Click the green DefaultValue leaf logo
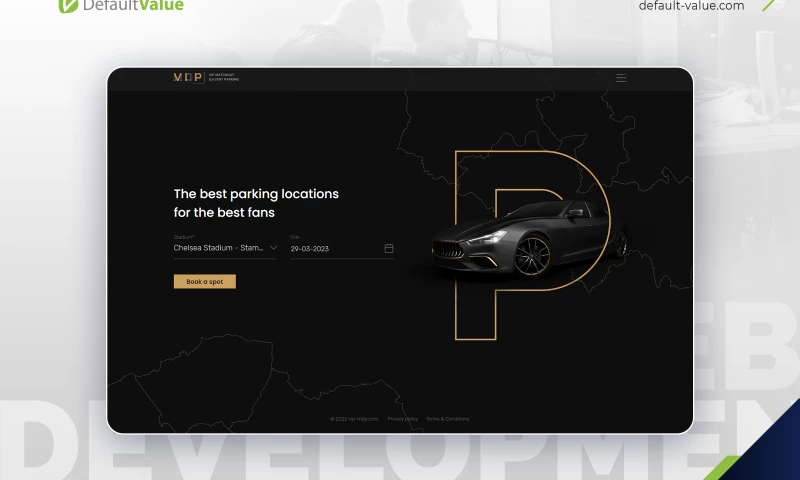The image size is (800, 480). pos(68,6)
